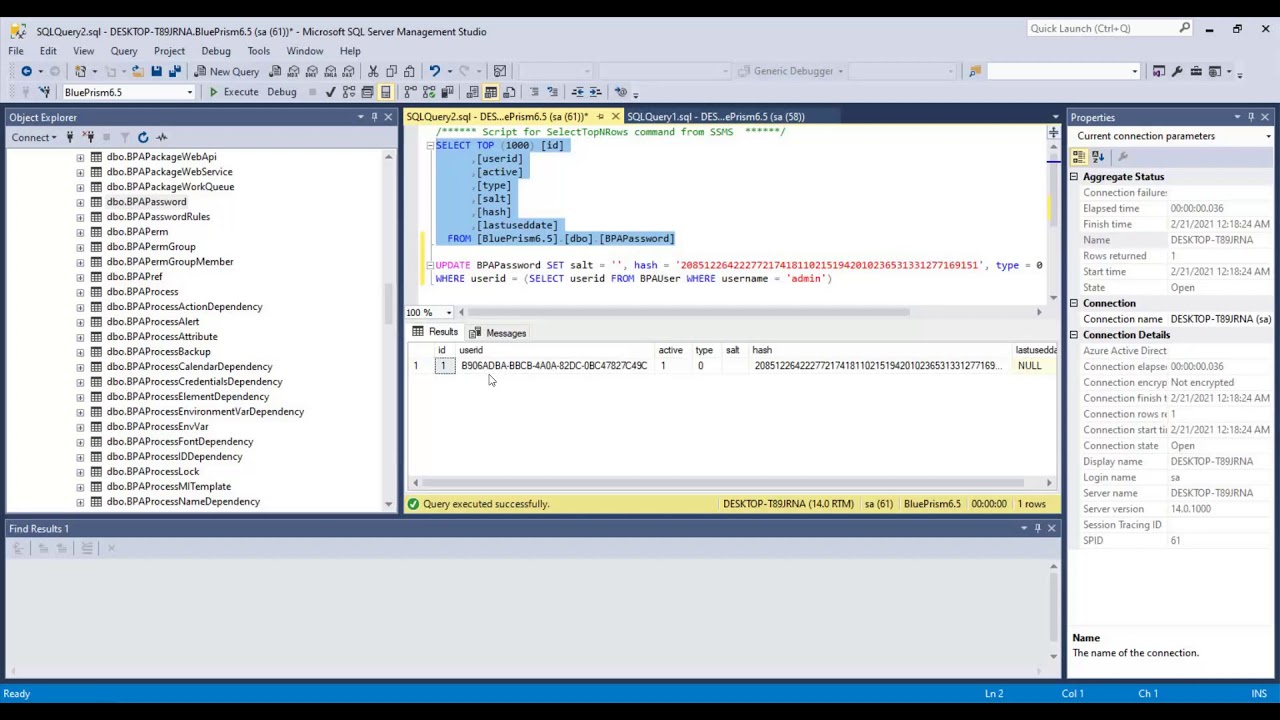Click the Object Explorer vertical scrollbar
Image resolution: width=1280 pixels, height=720 pixels.
coord(389,330)
